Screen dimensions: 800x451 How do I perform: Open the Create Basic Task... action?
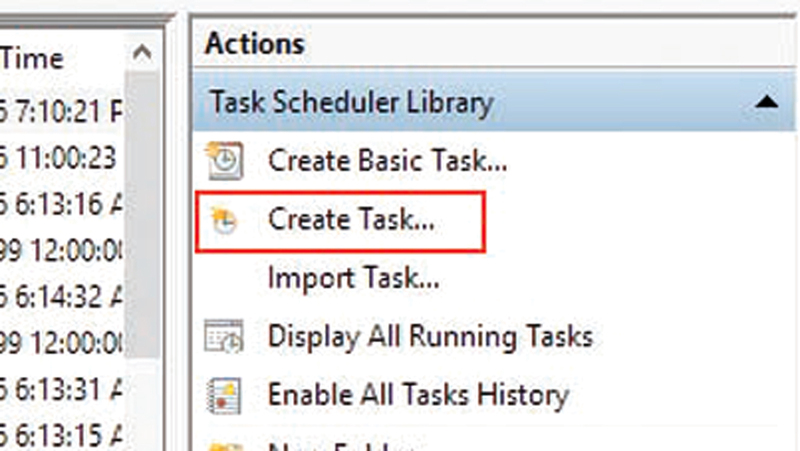click(x=387, y=162)
